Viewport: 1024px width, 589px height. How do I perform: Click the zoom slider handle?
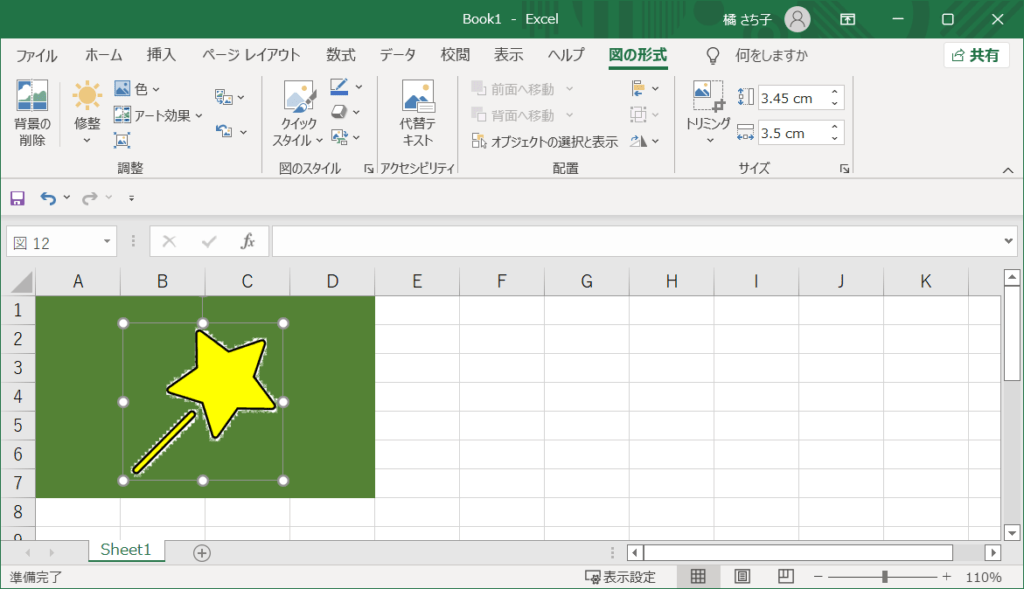885,577
